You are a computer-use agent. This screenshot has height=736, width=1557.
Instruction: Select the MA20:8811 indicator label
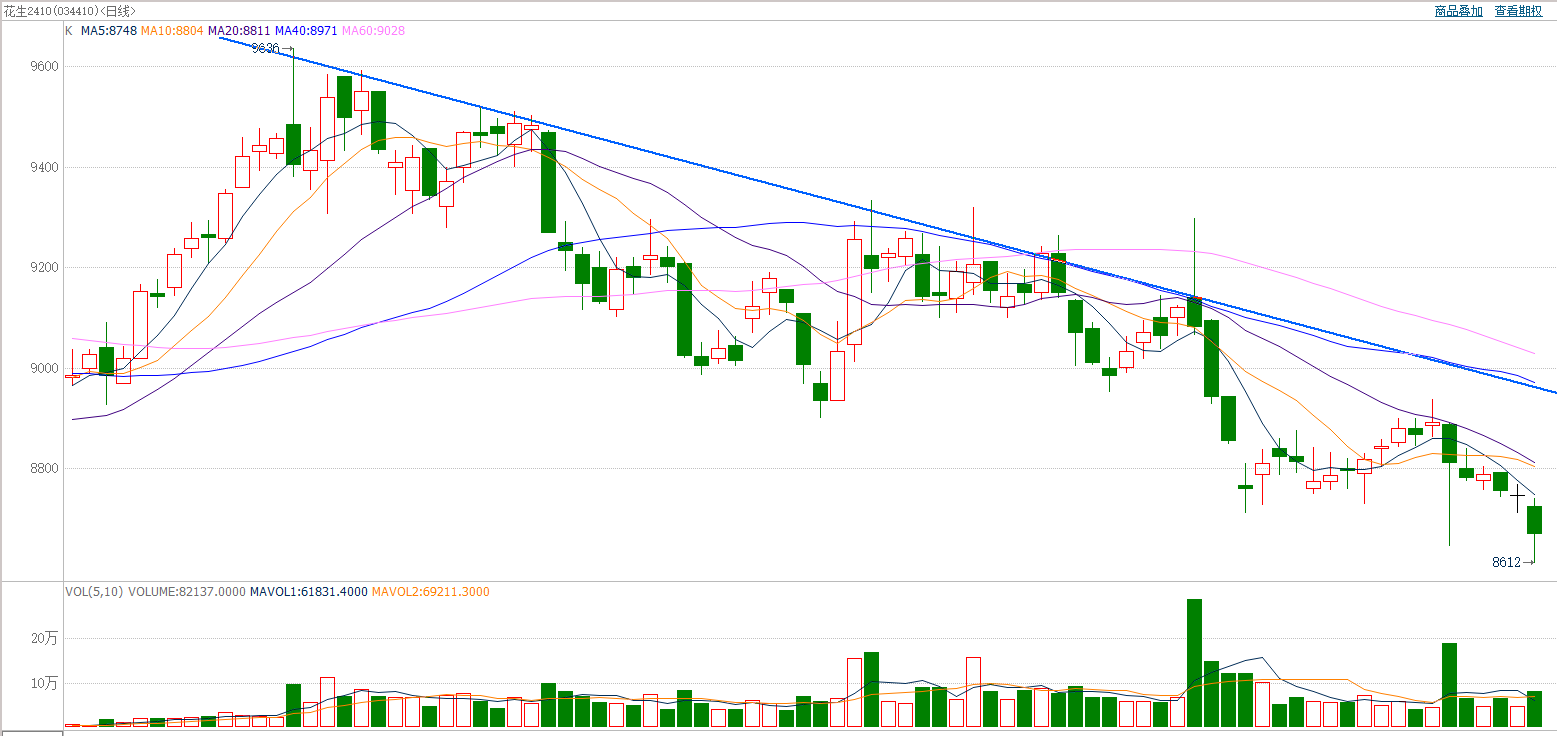[x=239, y=31]
